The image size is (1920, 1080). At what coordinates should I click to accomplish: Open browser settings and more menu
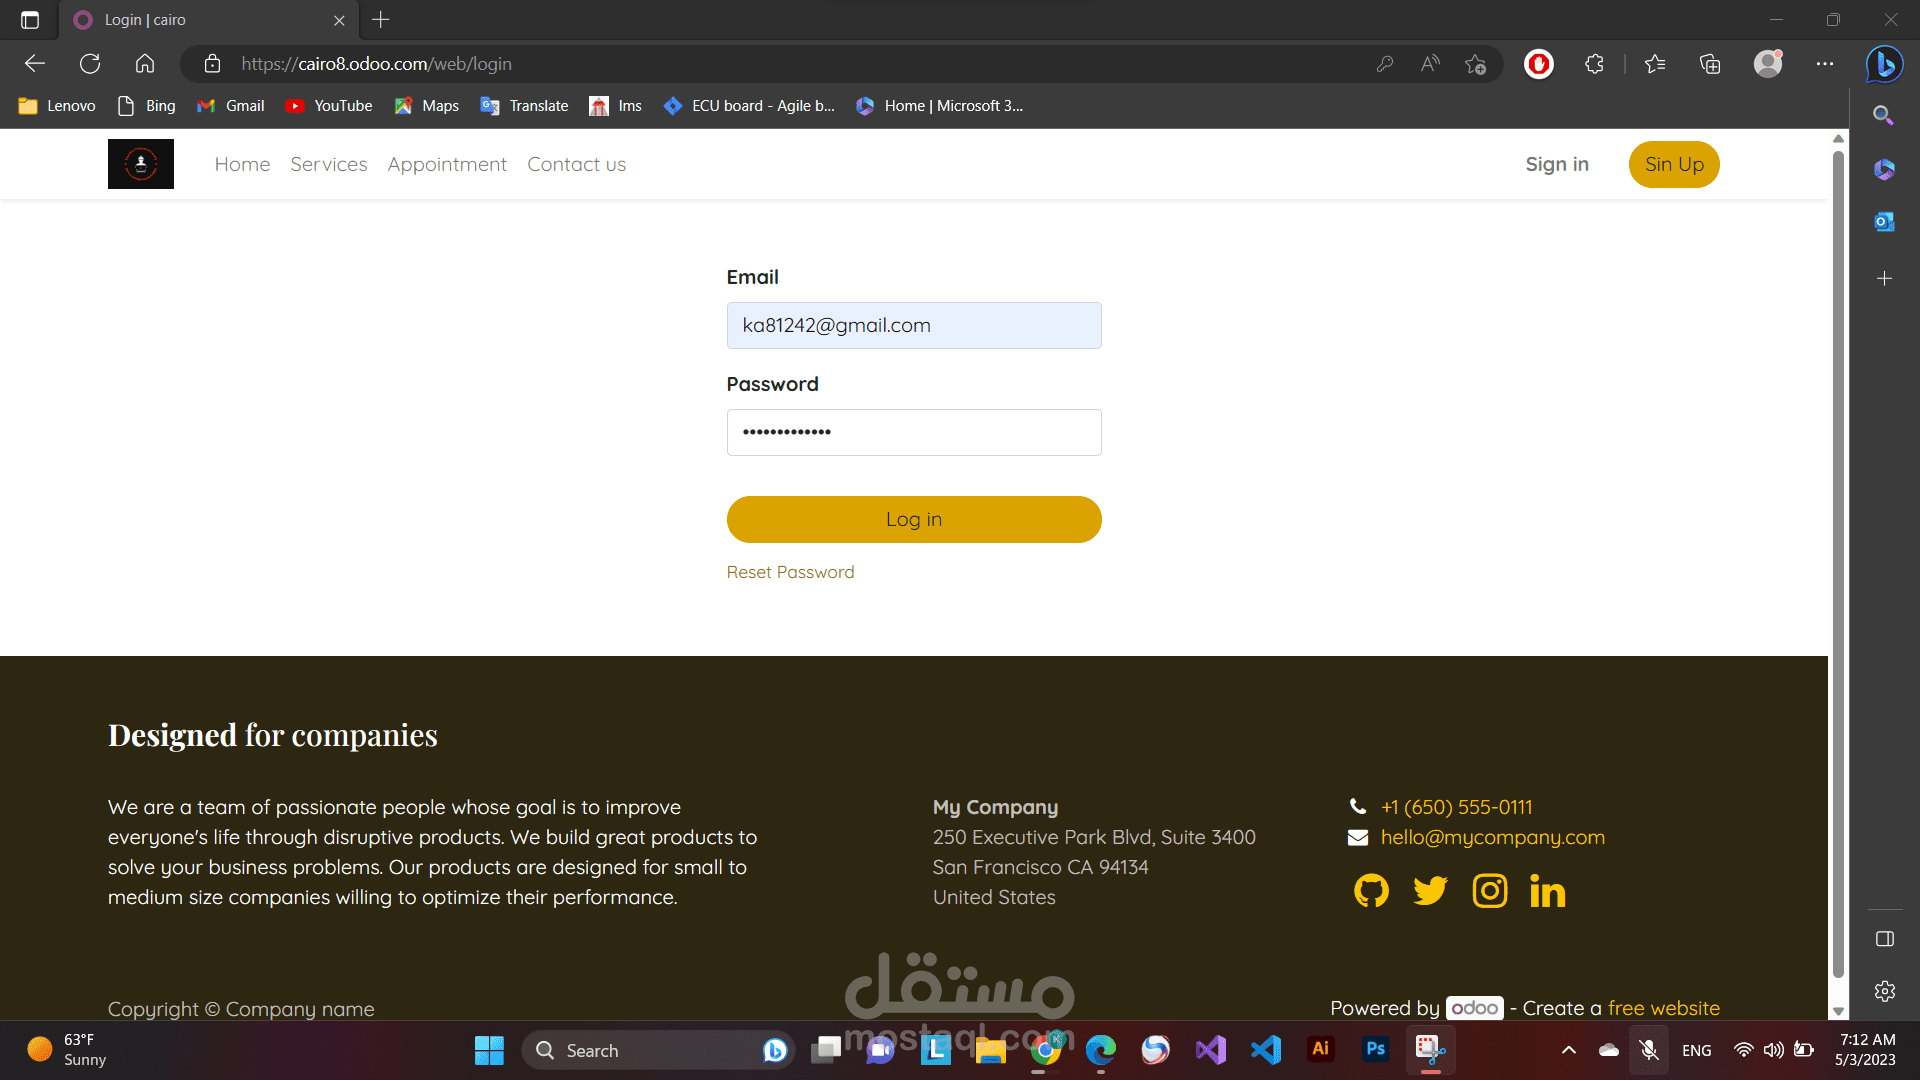tap(1825, 64)
